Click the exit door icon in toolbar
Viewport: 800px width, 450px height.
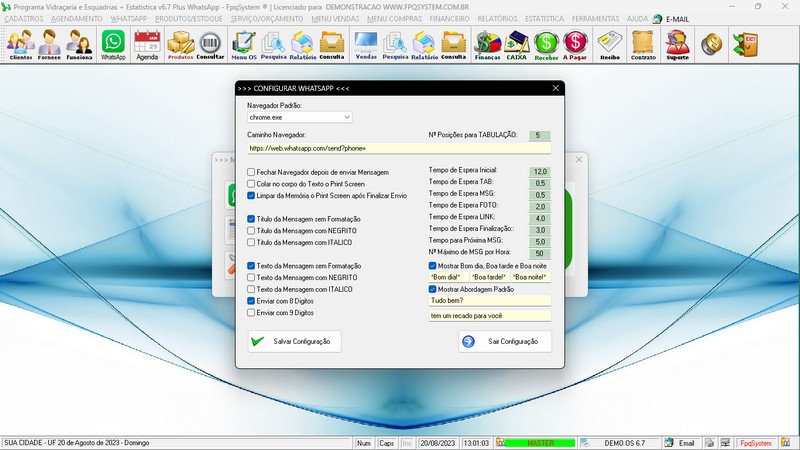click(745, 44)
